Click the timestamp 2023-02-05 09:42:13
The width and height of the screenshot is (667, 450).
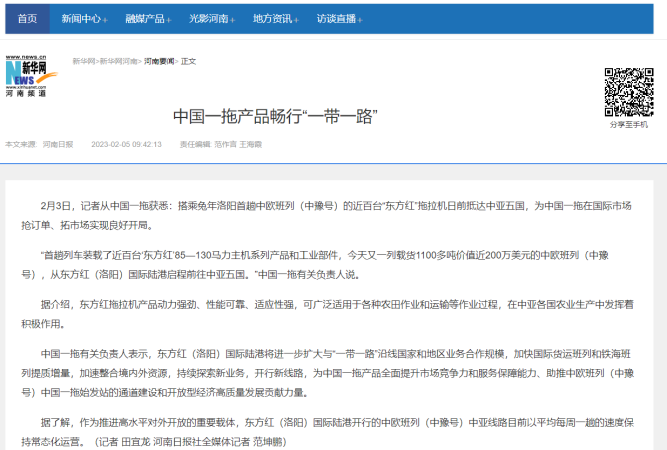(x=126, y=145)
